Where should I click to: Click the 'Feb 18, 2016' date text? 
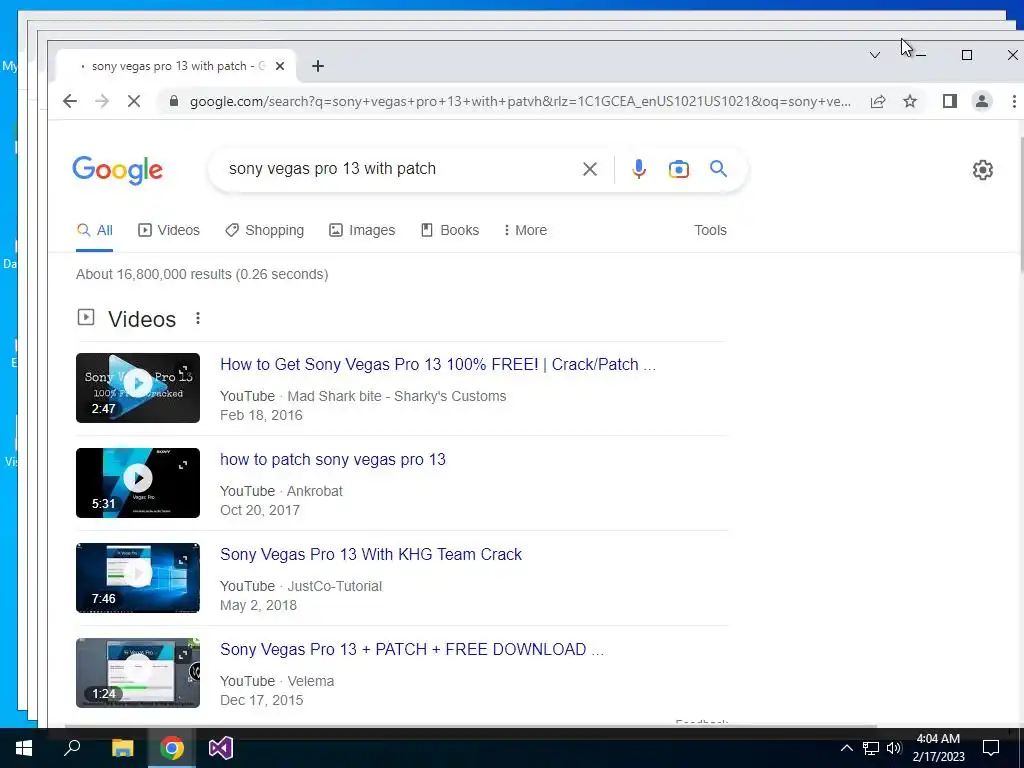coord(261,415)
